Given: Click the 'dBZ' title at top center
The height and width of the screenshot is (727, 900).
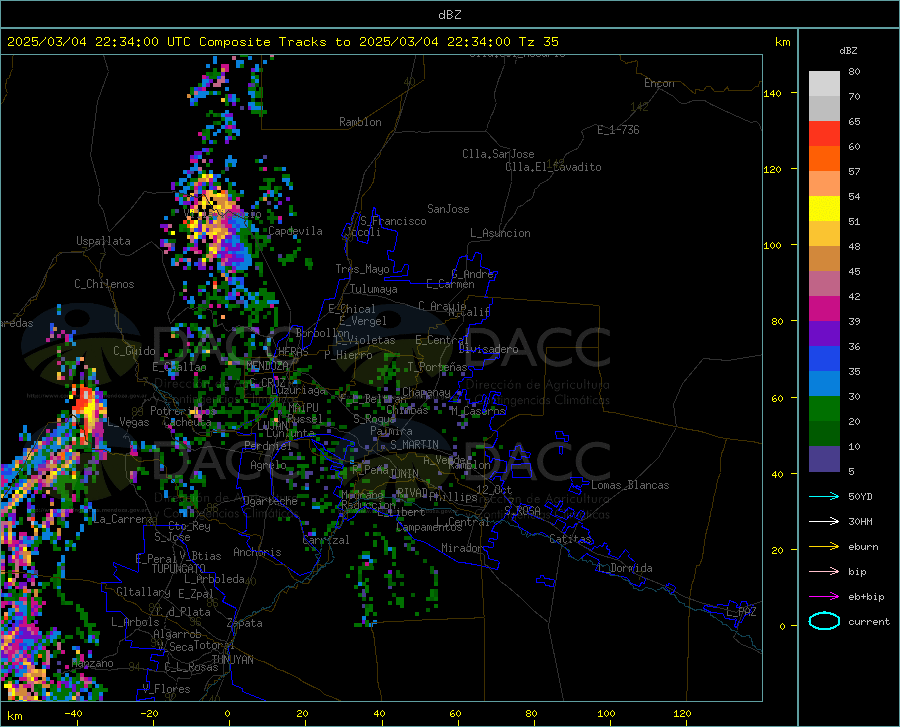Looking at the screenshot, I should point(449,15).
